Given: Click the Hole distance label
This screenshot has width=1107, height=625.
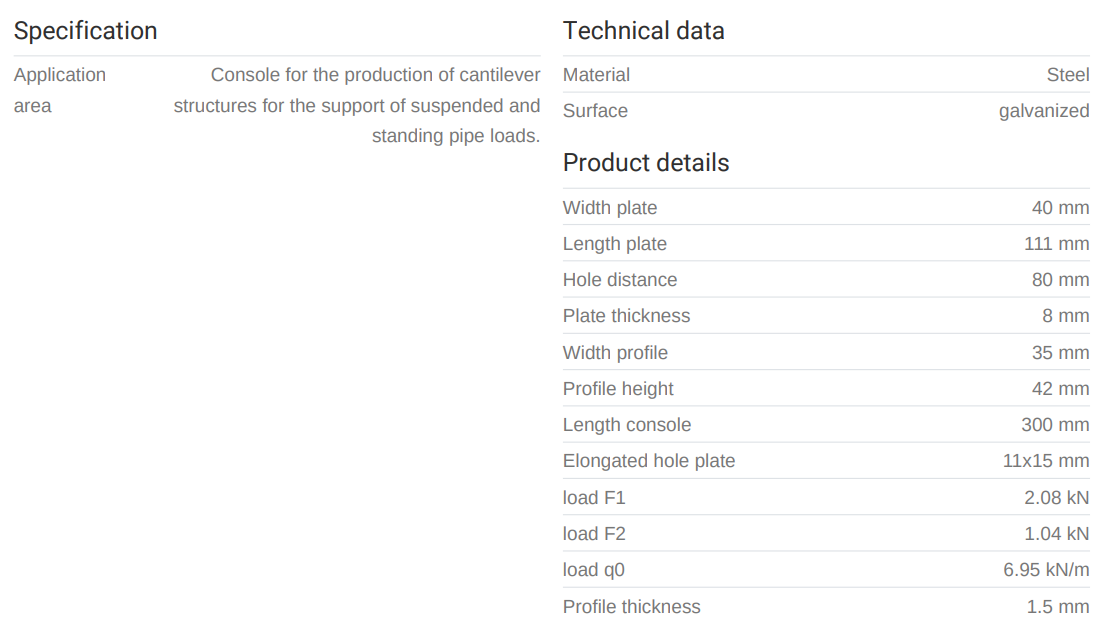Looking at the screenshot, I should (620, 280).
